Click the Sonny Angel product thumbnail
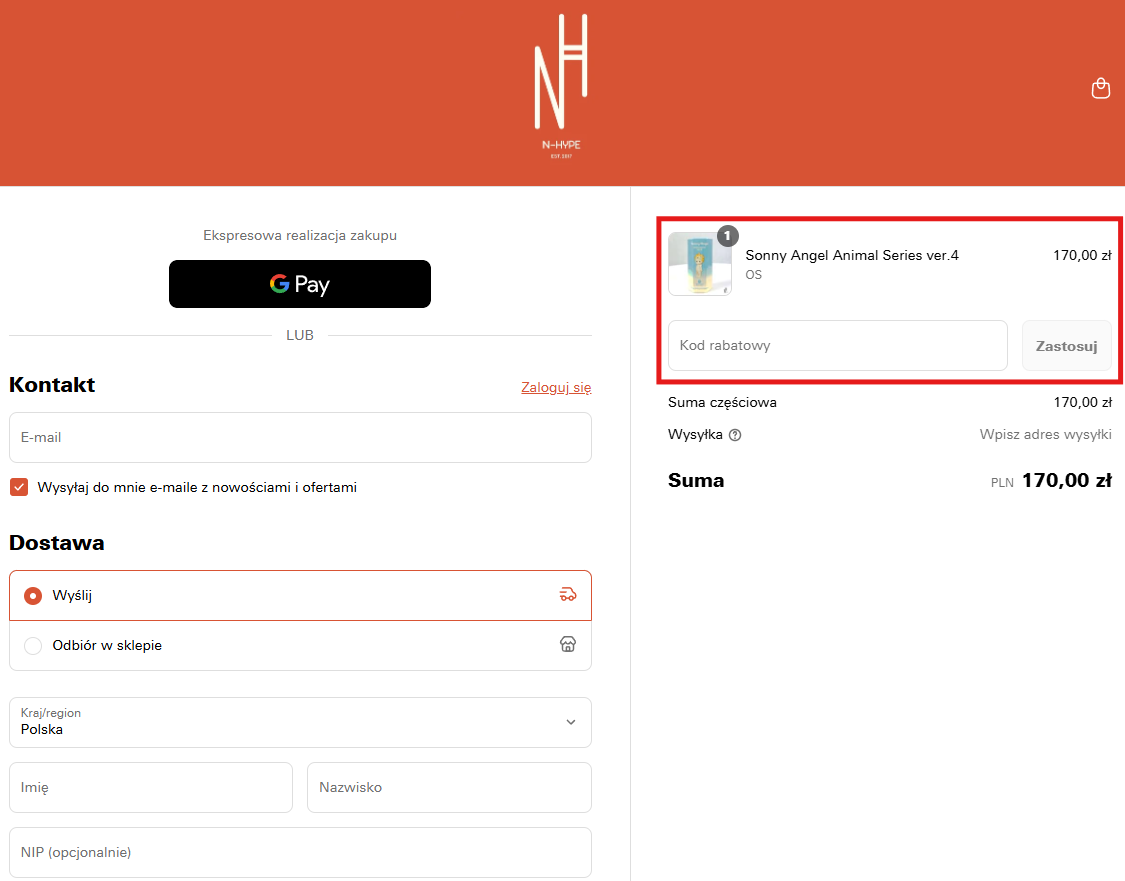The width and height of the screenshot is (1125, 881). click(700, 263)
